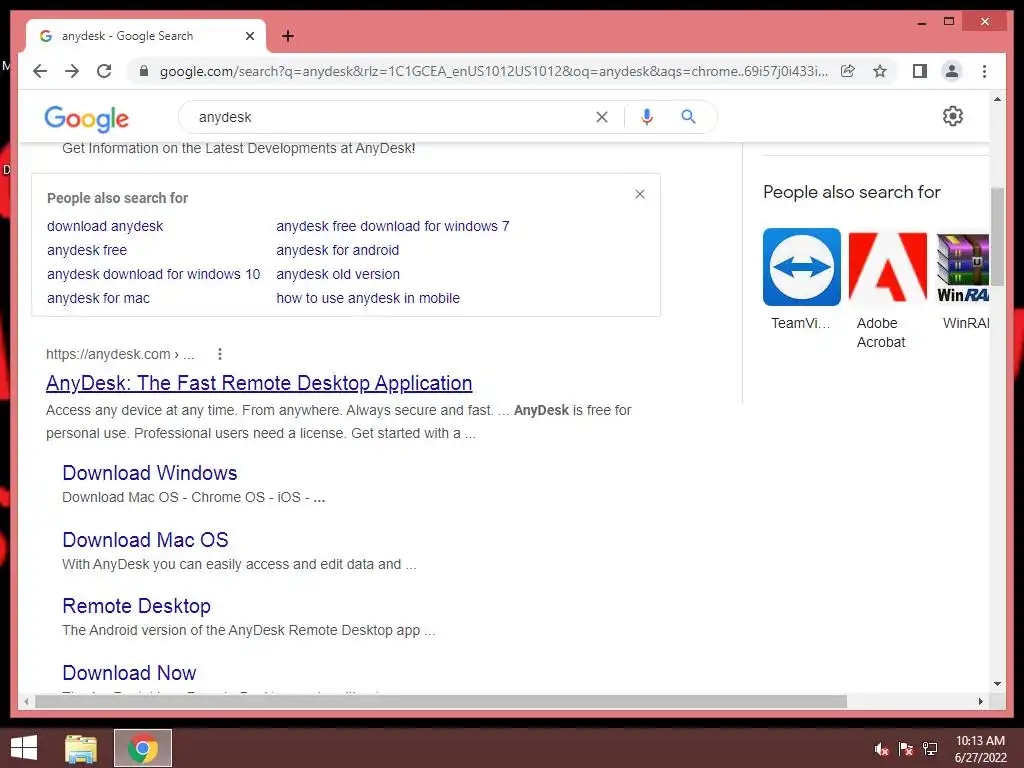
Task: Search 'anydesk download for windows 10'
Action: [x=153, y=274]
